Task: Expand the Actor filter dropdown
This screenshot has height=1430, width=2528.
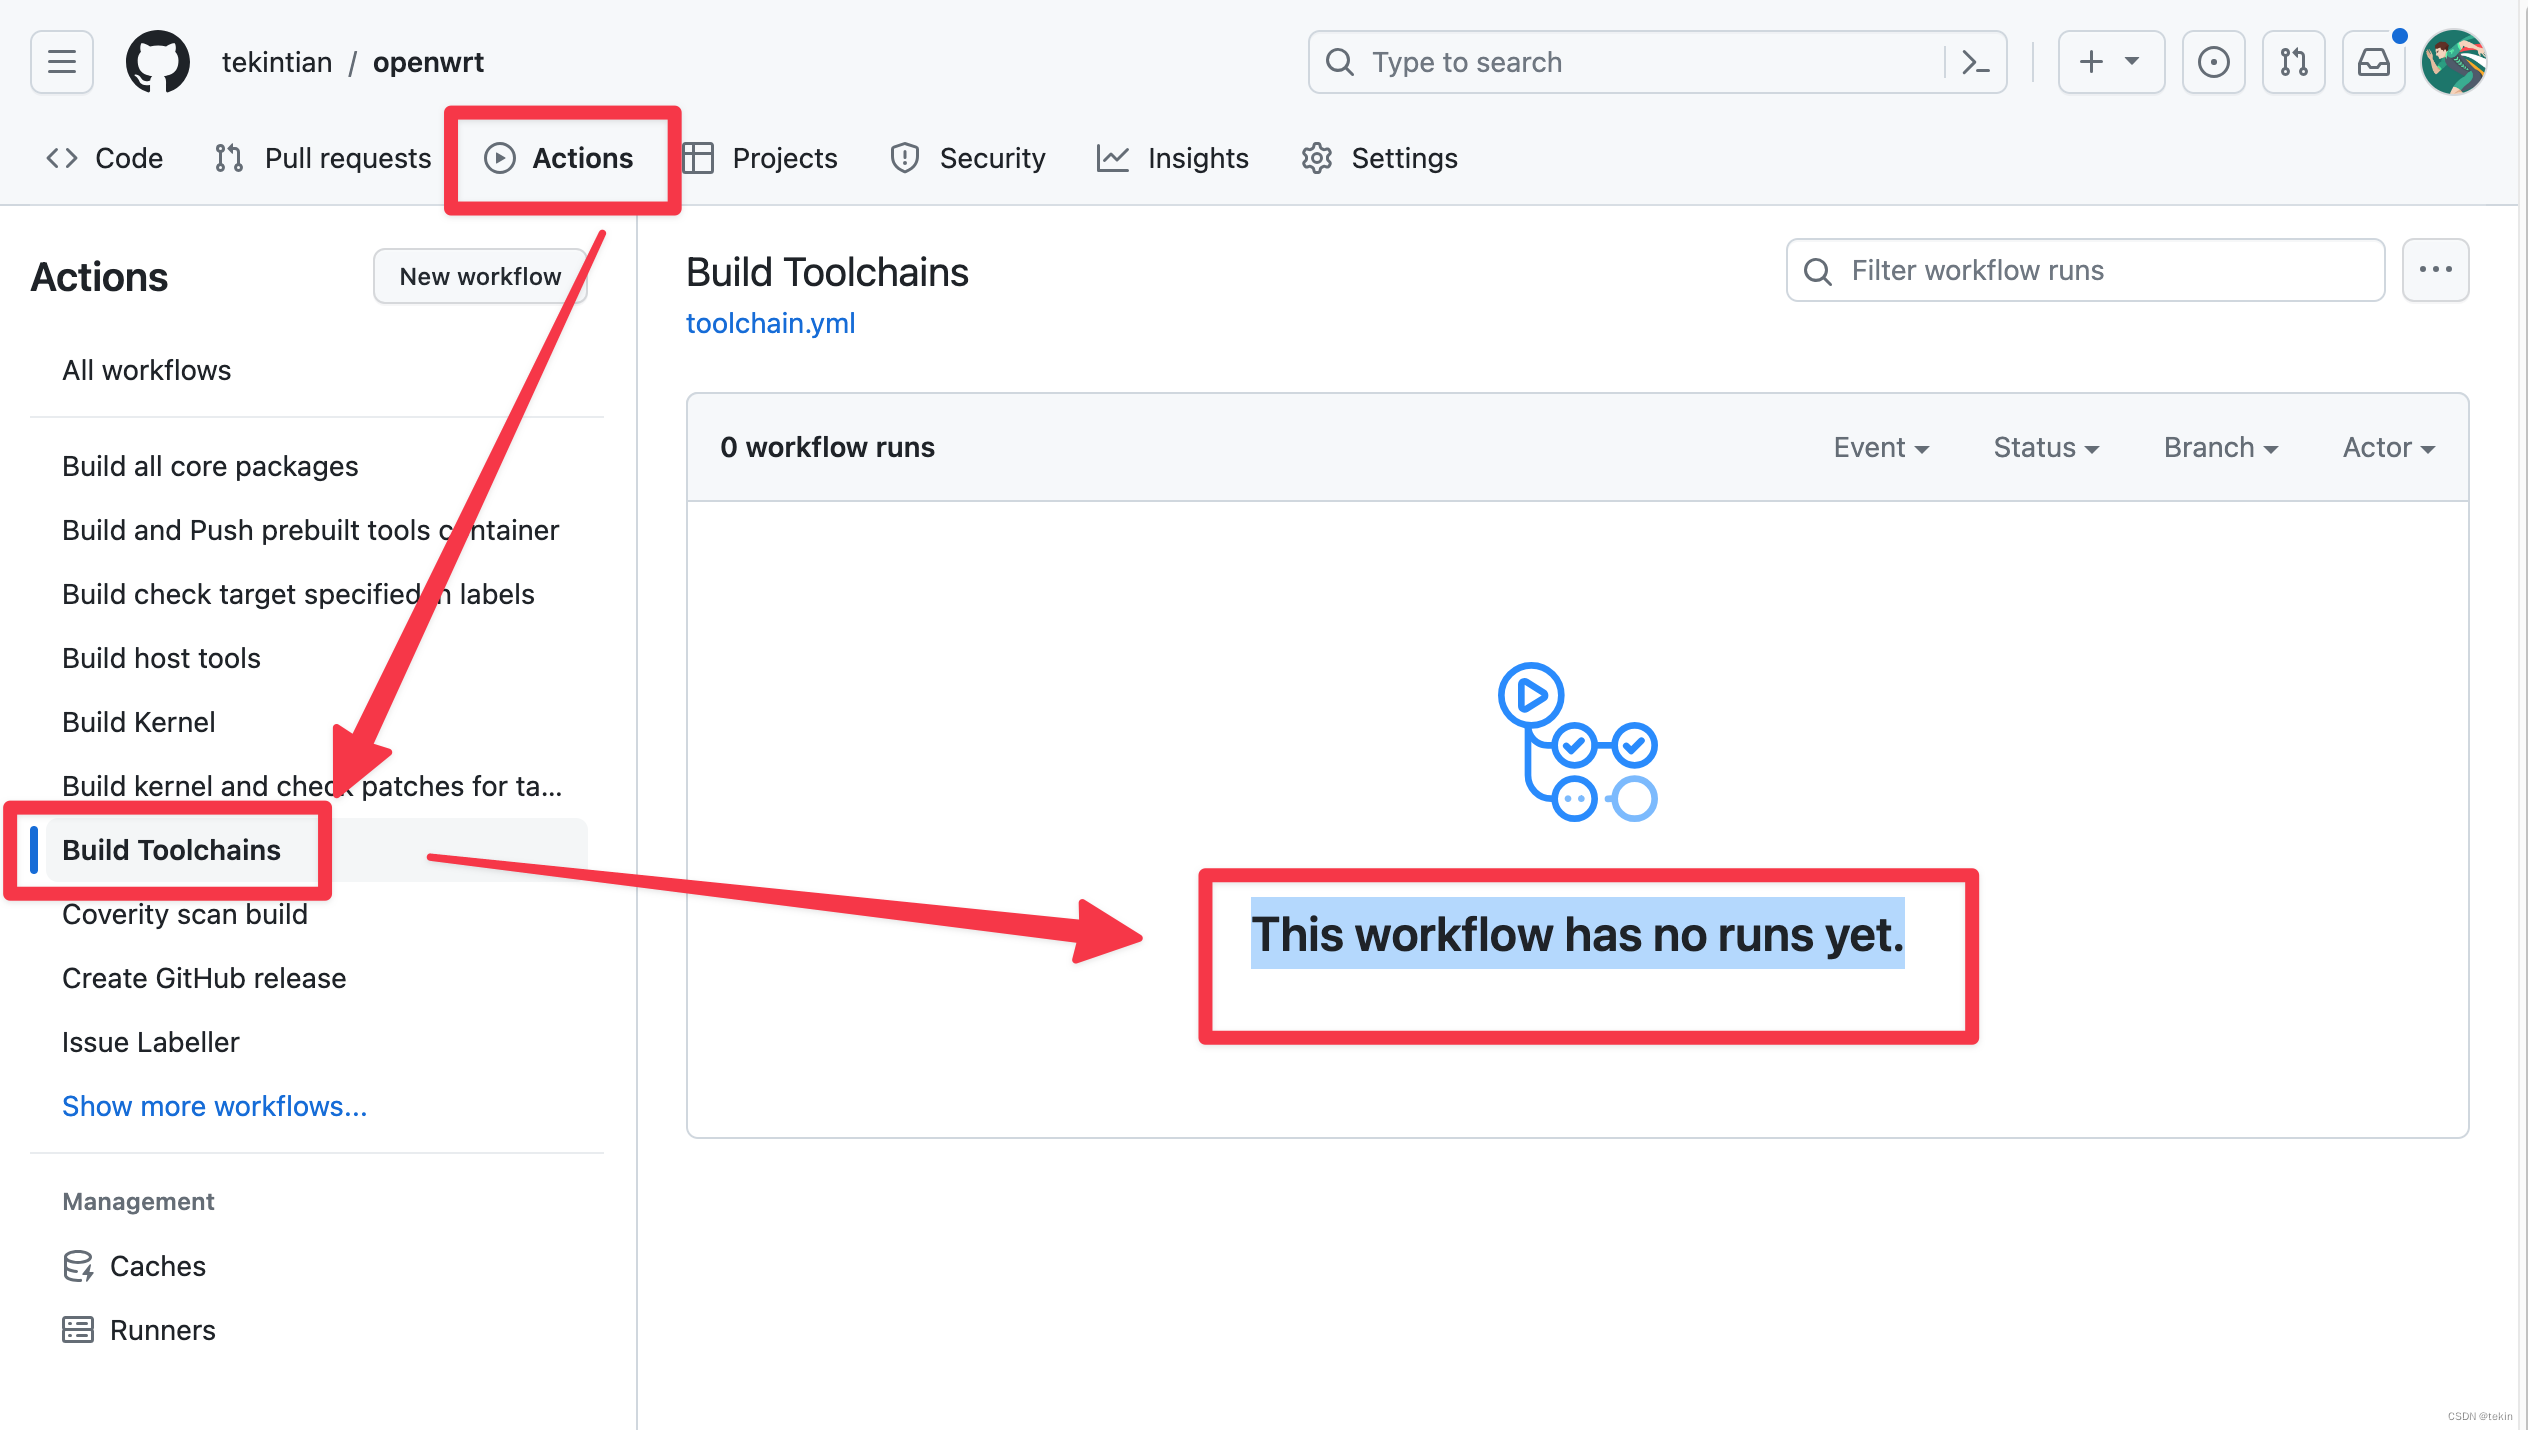Action: (x=2389, y=448)
